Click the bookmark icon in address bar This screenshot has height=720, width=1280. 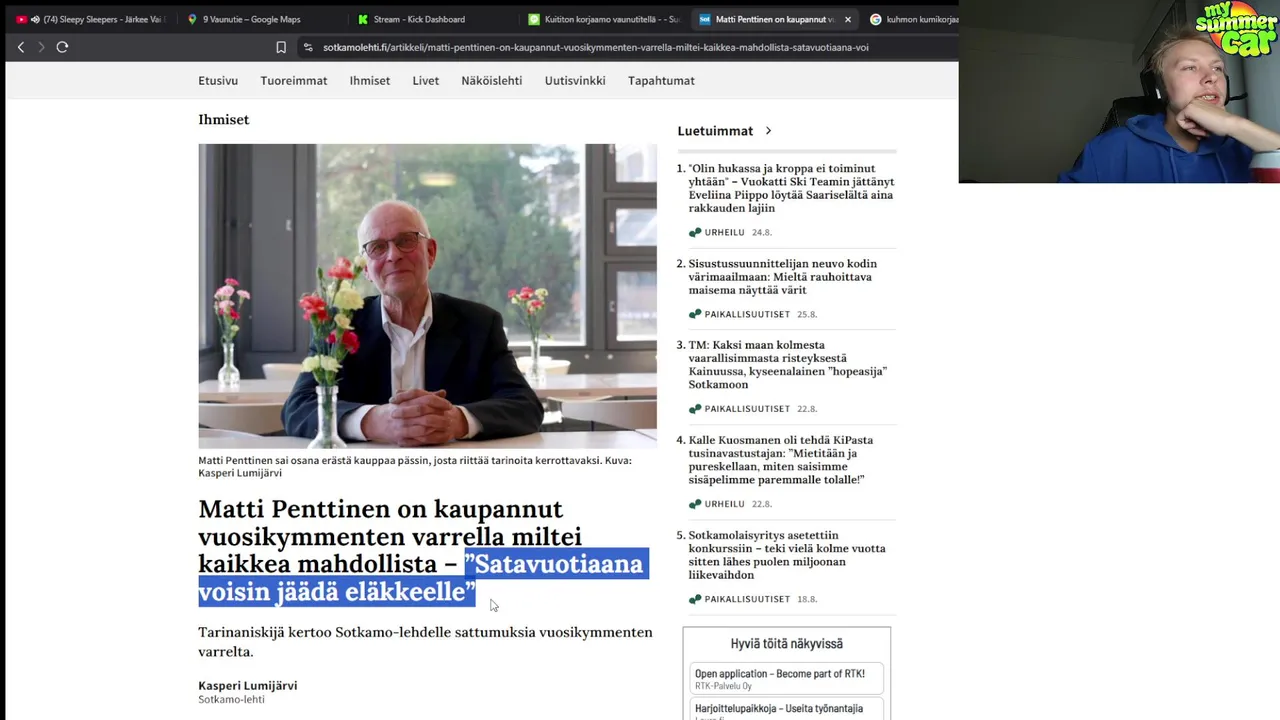[x=281, y=47]
